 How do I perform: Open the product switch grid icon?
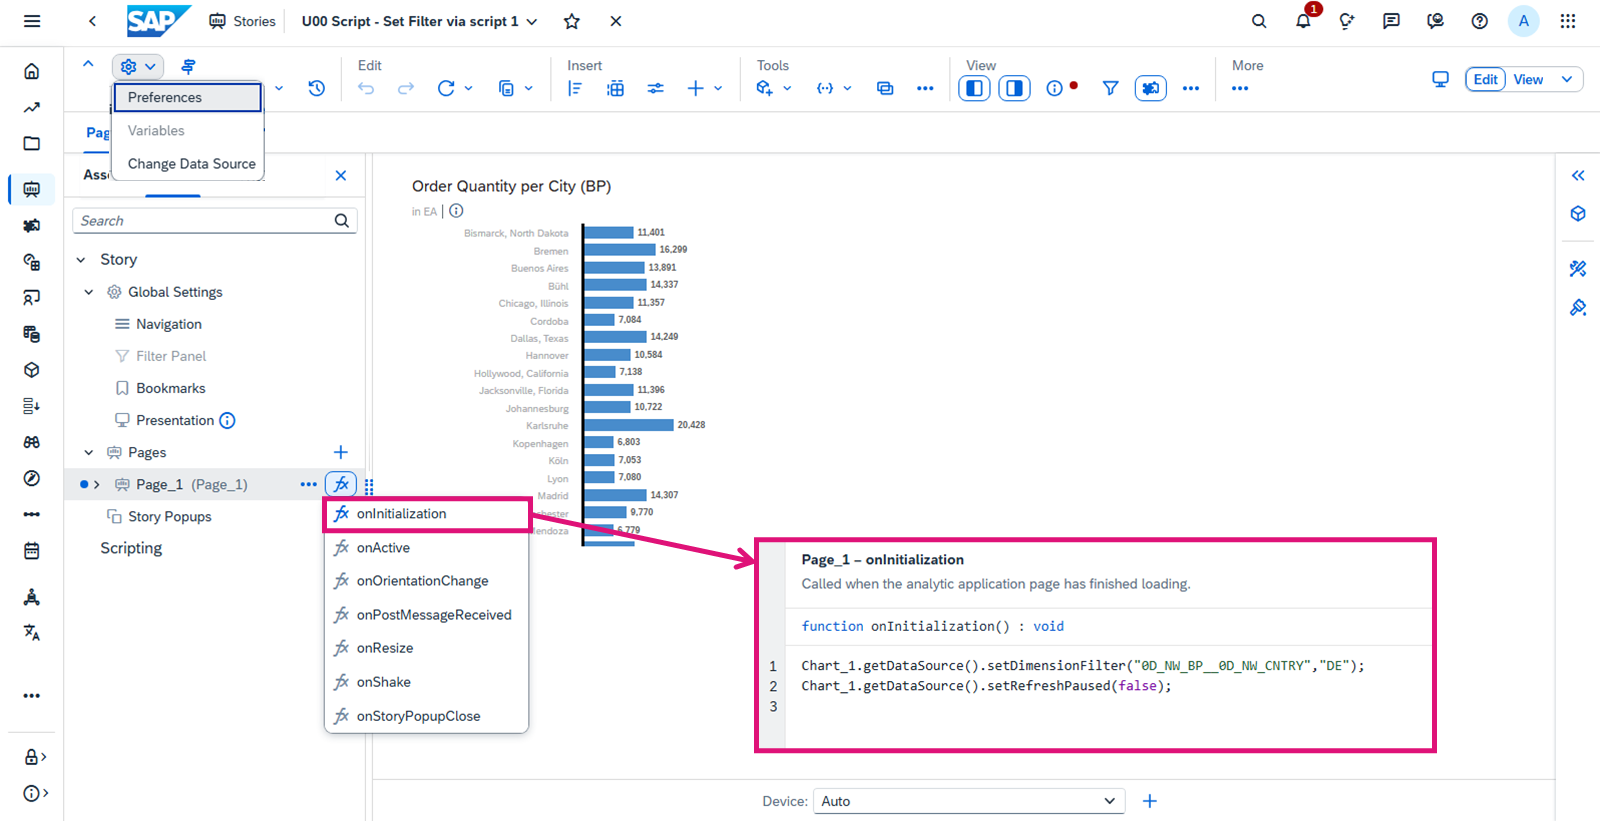click(x=1568, y=21)
